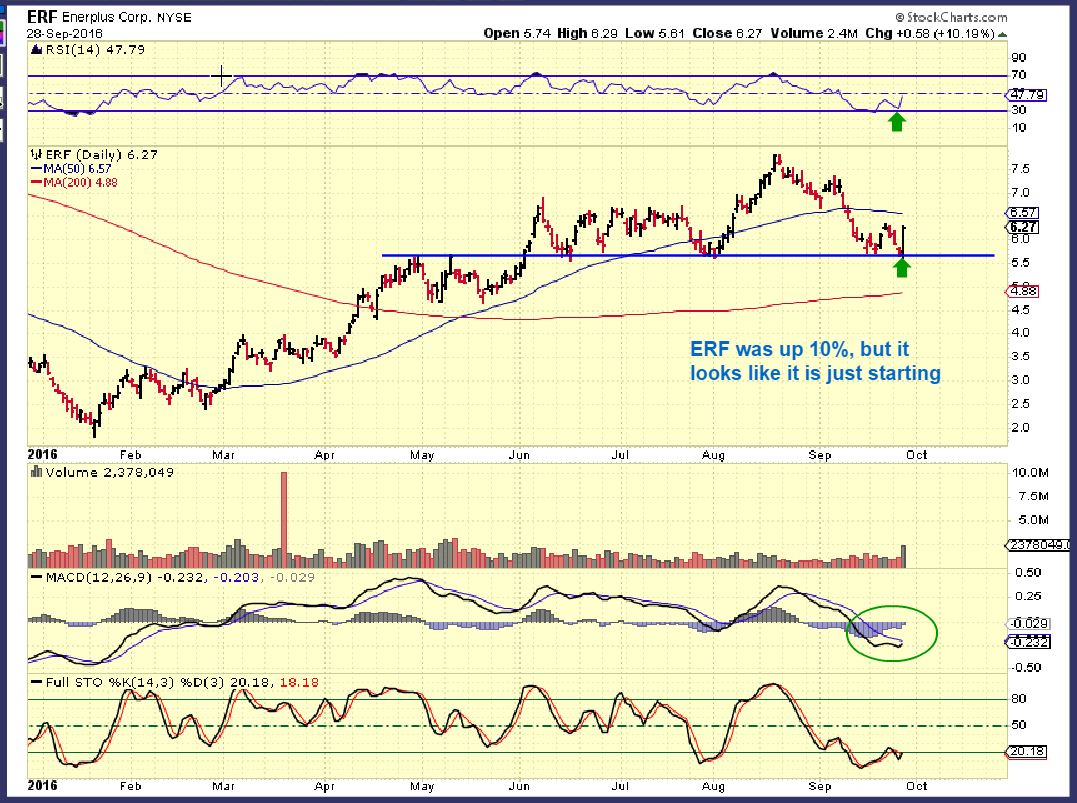Click the gray -0.029 histogram value in MACD label

point(292,577)
